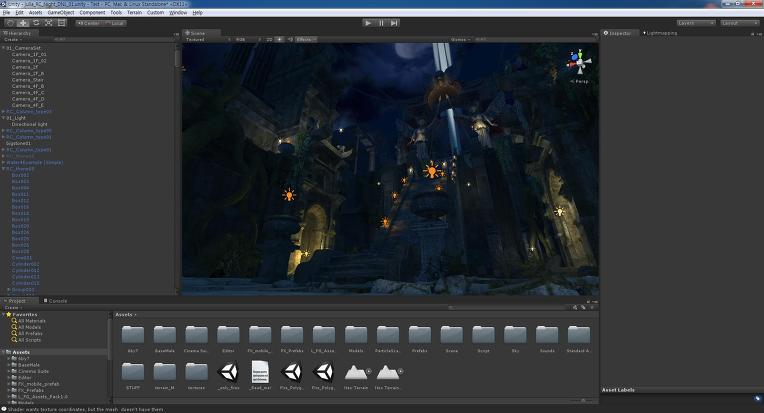Switch to the Console tab

tap(55, 301)
